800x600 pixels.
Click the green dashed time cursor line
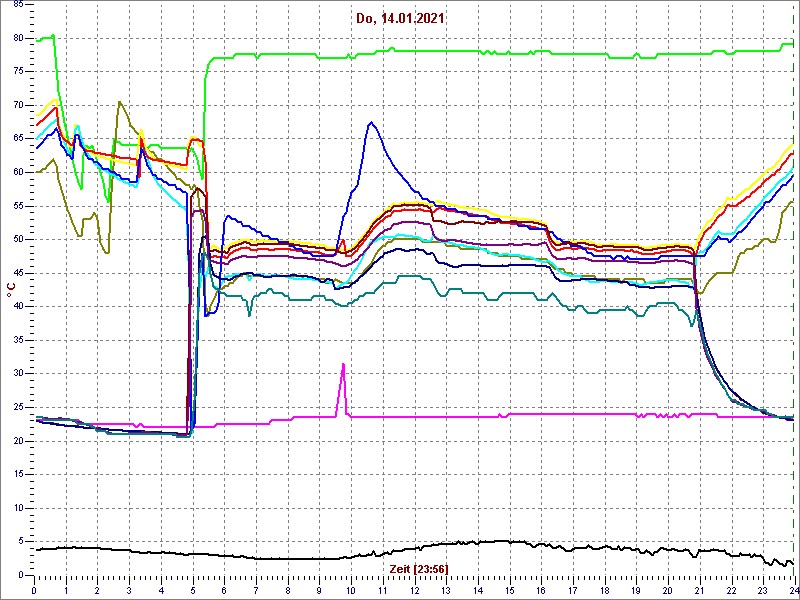792,289
